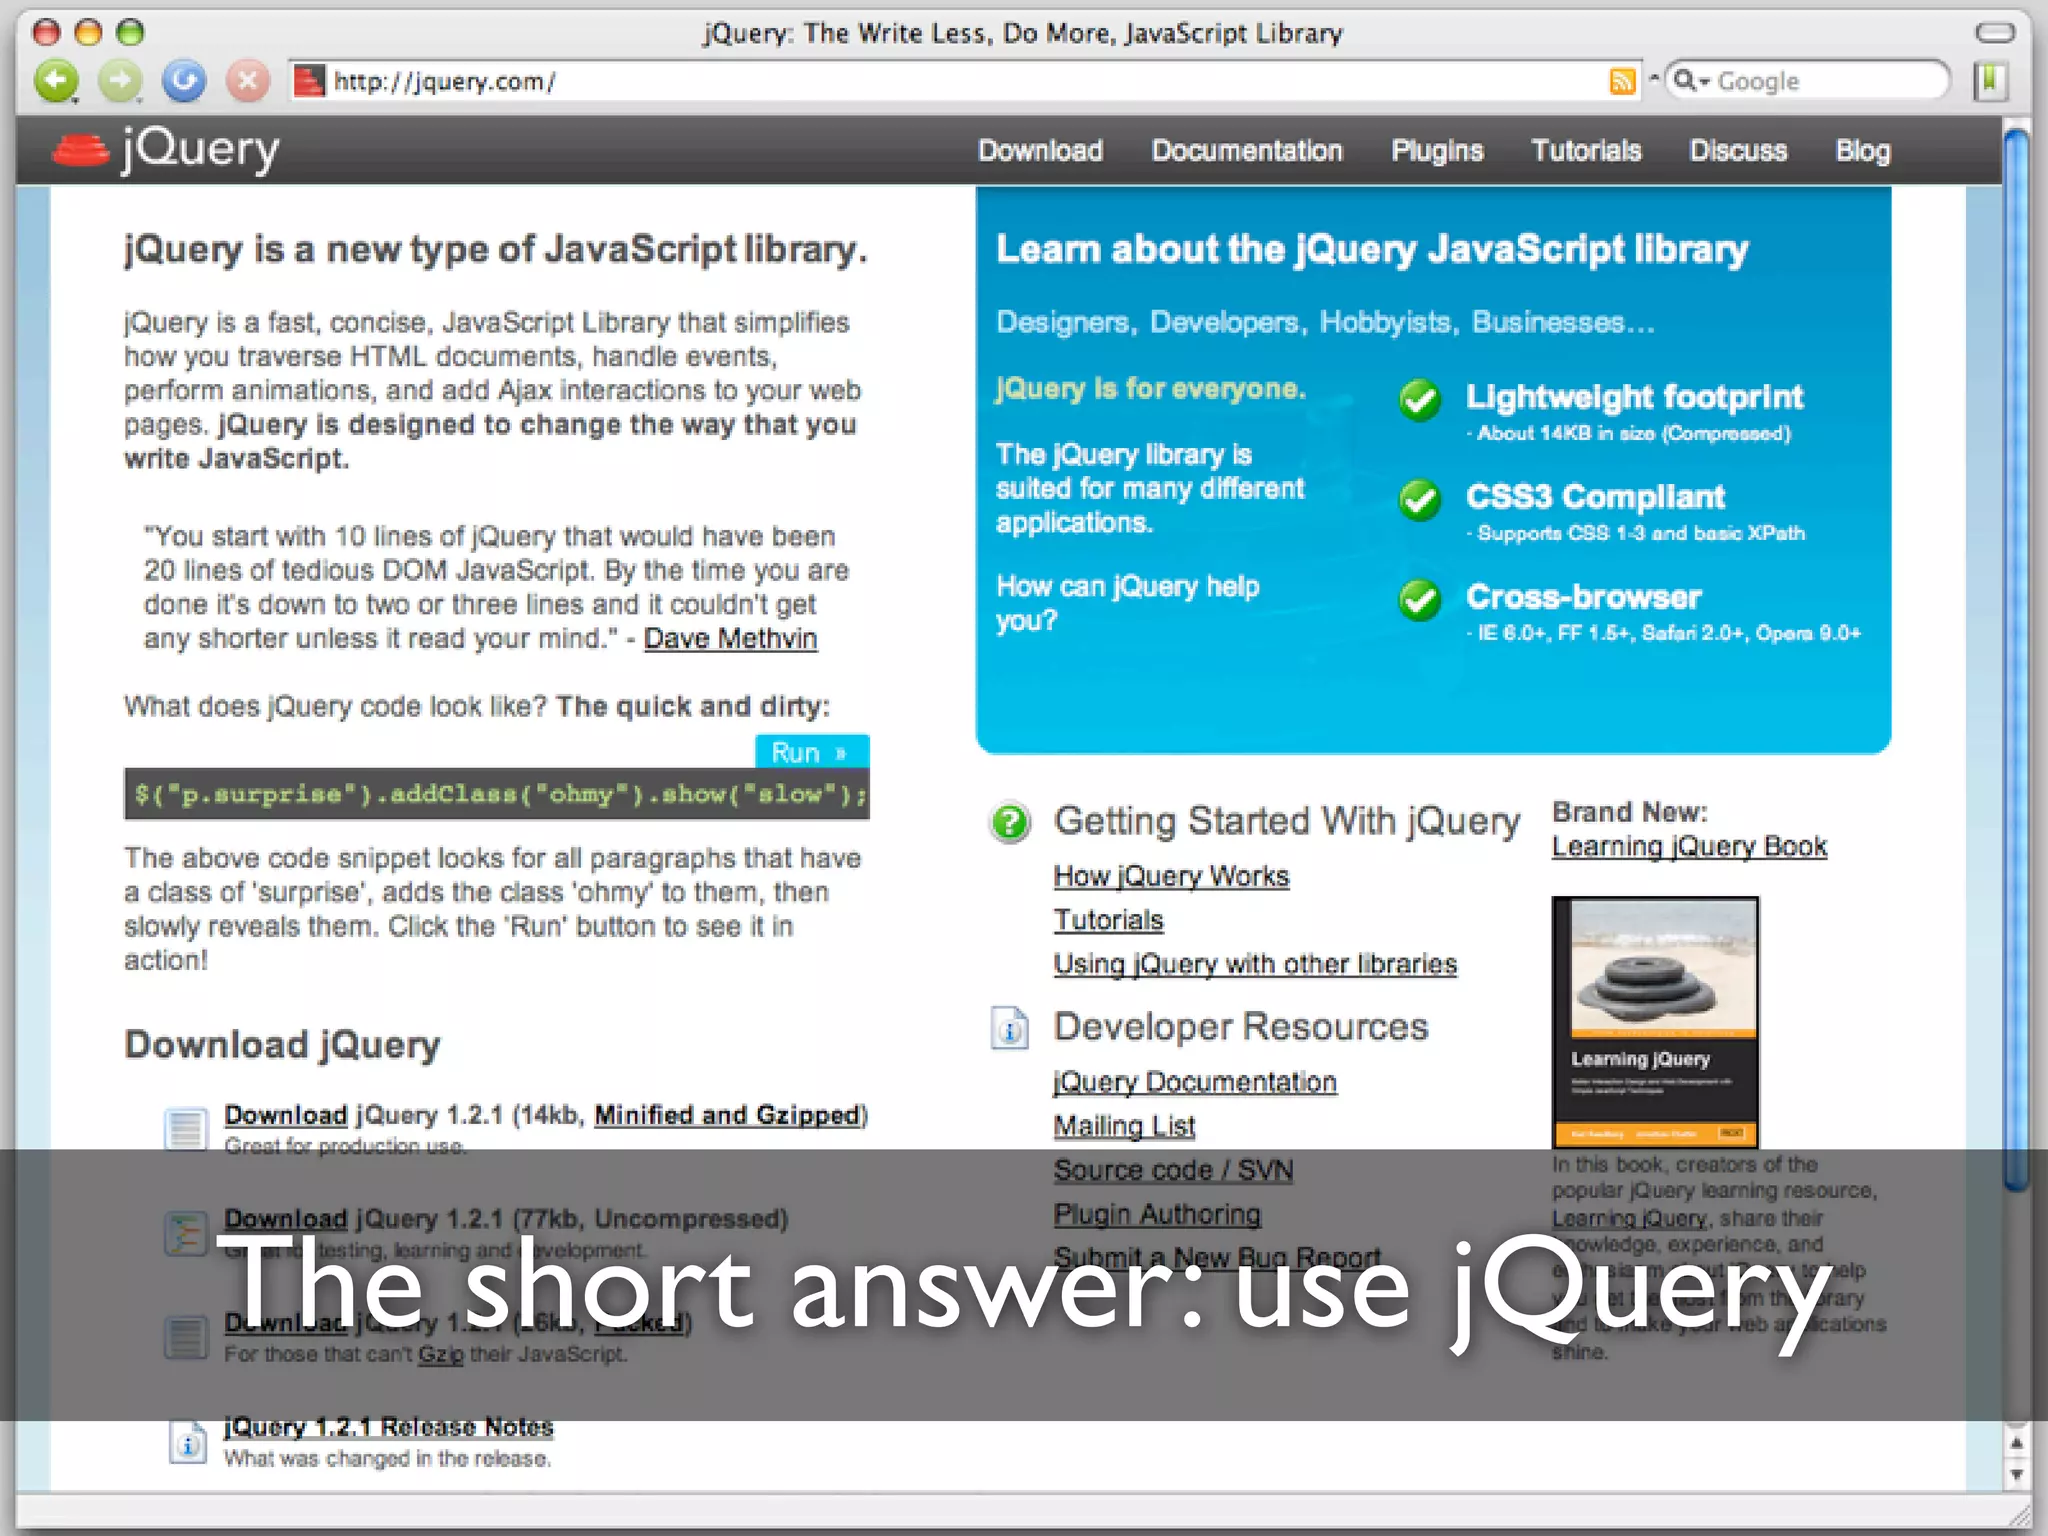Viewport: 2048px width, 1536px height.
Task: Click the red Stop loading icon
Action: (x=247, y=81)
